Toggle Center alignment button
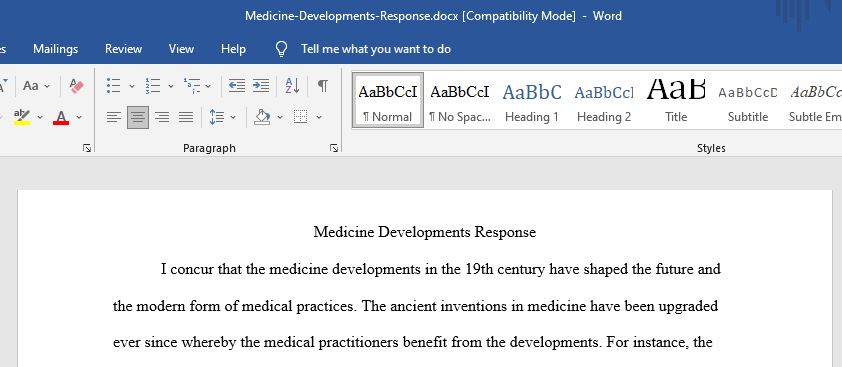 (138, 117)
